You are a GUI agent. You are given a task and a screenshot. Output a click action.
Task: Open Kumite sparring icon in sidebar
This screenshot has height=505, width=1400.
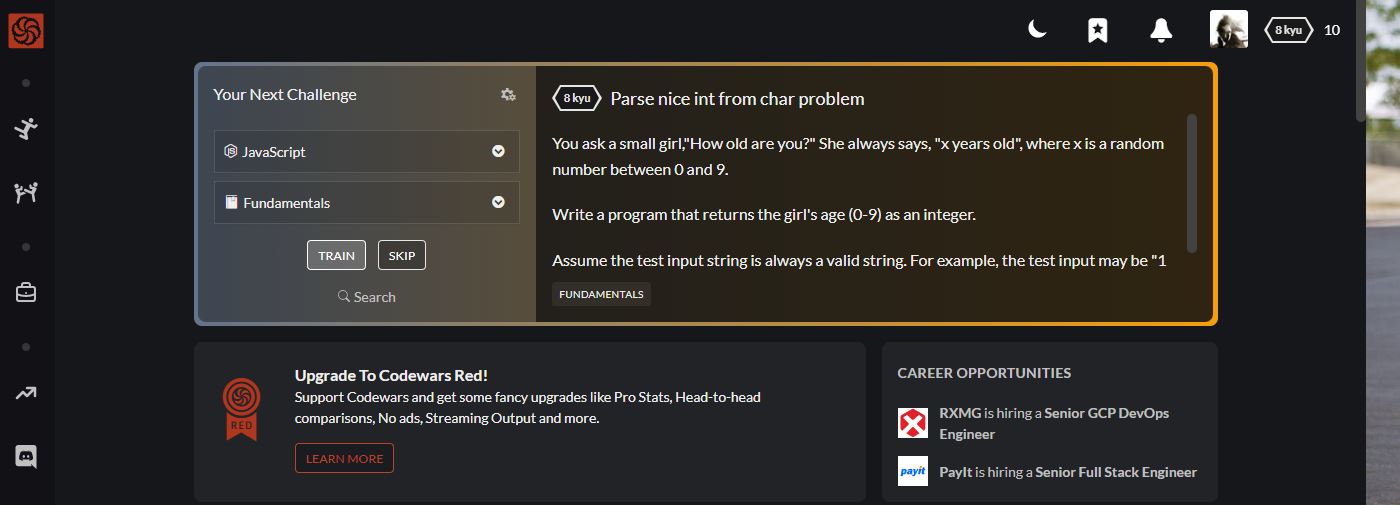click(26, 193)
